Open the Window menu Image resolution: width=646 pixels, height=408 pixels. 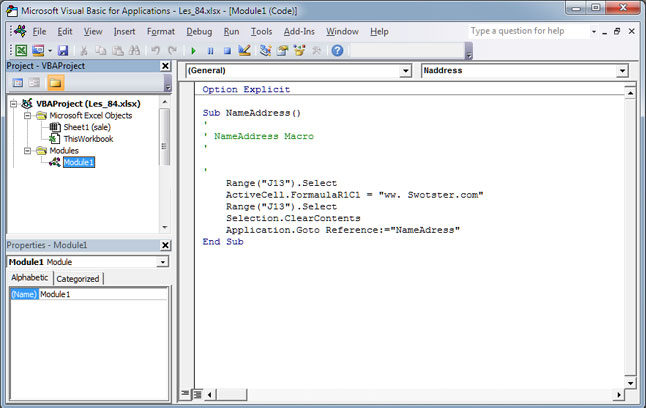(x=342, y=32)
